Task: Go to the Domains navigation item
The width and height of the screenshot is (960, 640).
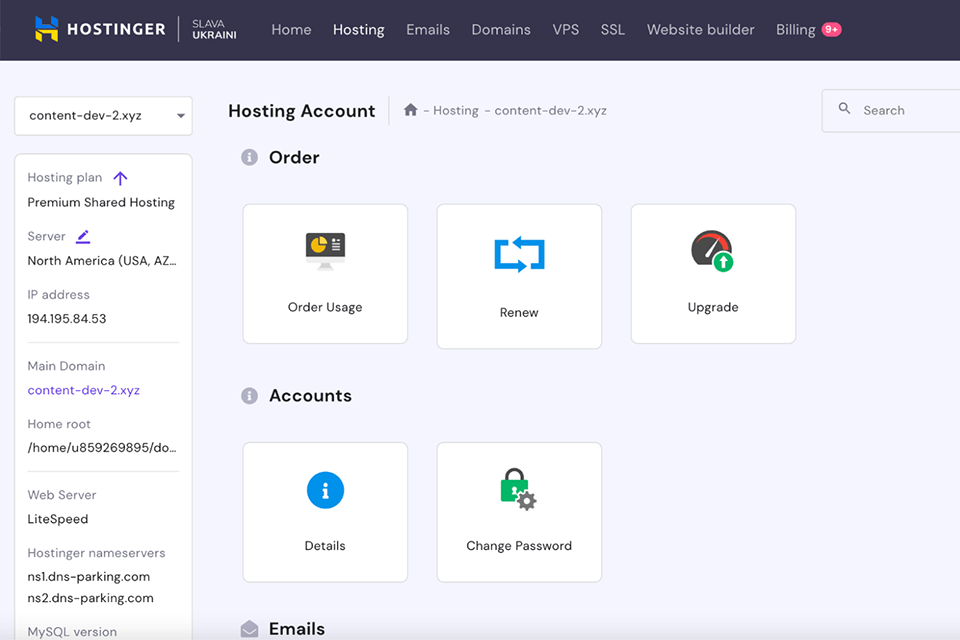Action: point(501,30)
